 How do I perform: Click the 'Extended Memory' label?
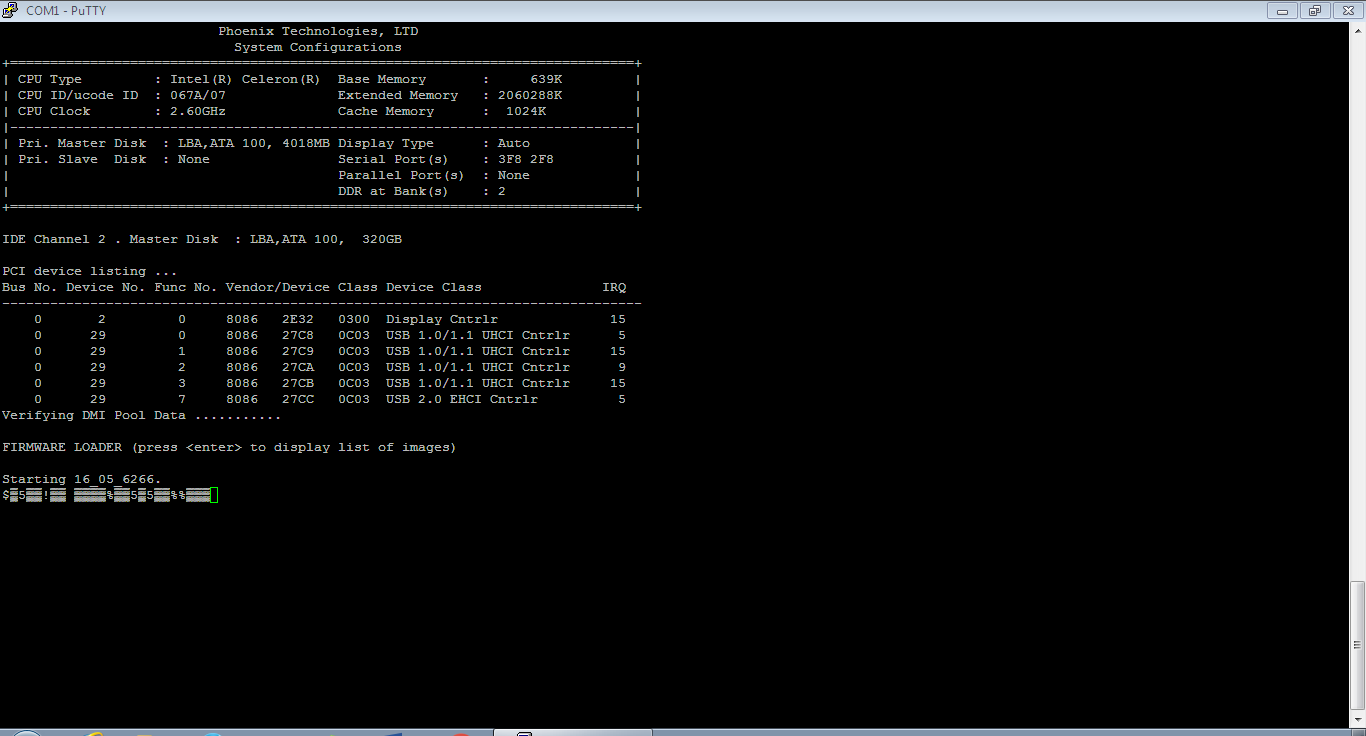[398, 96]
